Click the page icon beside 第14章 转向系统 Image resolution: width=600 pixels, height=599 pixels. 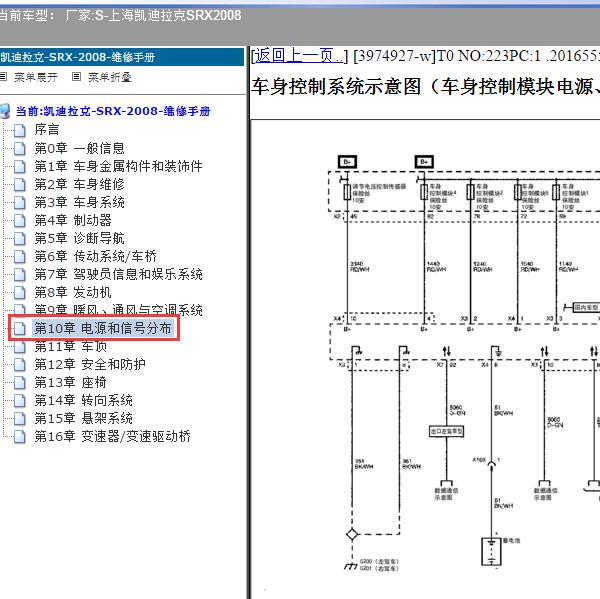20,400
